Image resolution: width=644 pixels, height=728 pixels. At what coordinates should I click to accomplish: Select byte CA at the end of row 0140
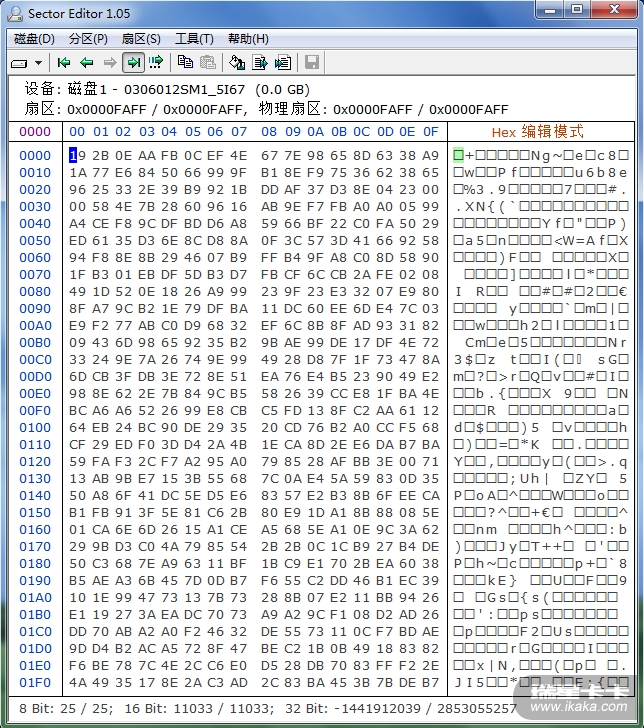[x=431, y=495]
